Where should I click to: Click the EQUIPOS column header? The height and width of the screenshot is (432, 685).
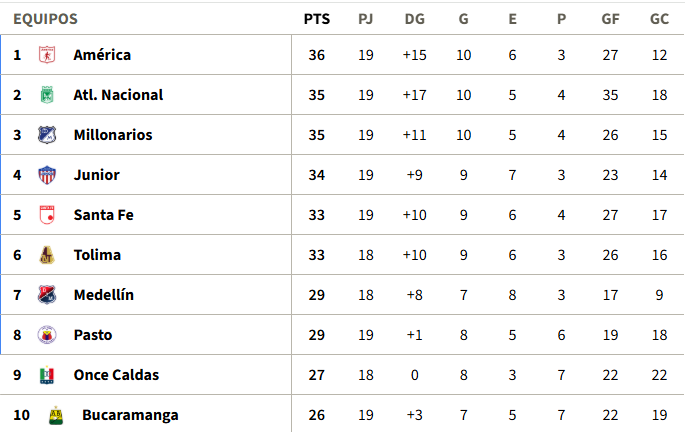coord(45,19)
